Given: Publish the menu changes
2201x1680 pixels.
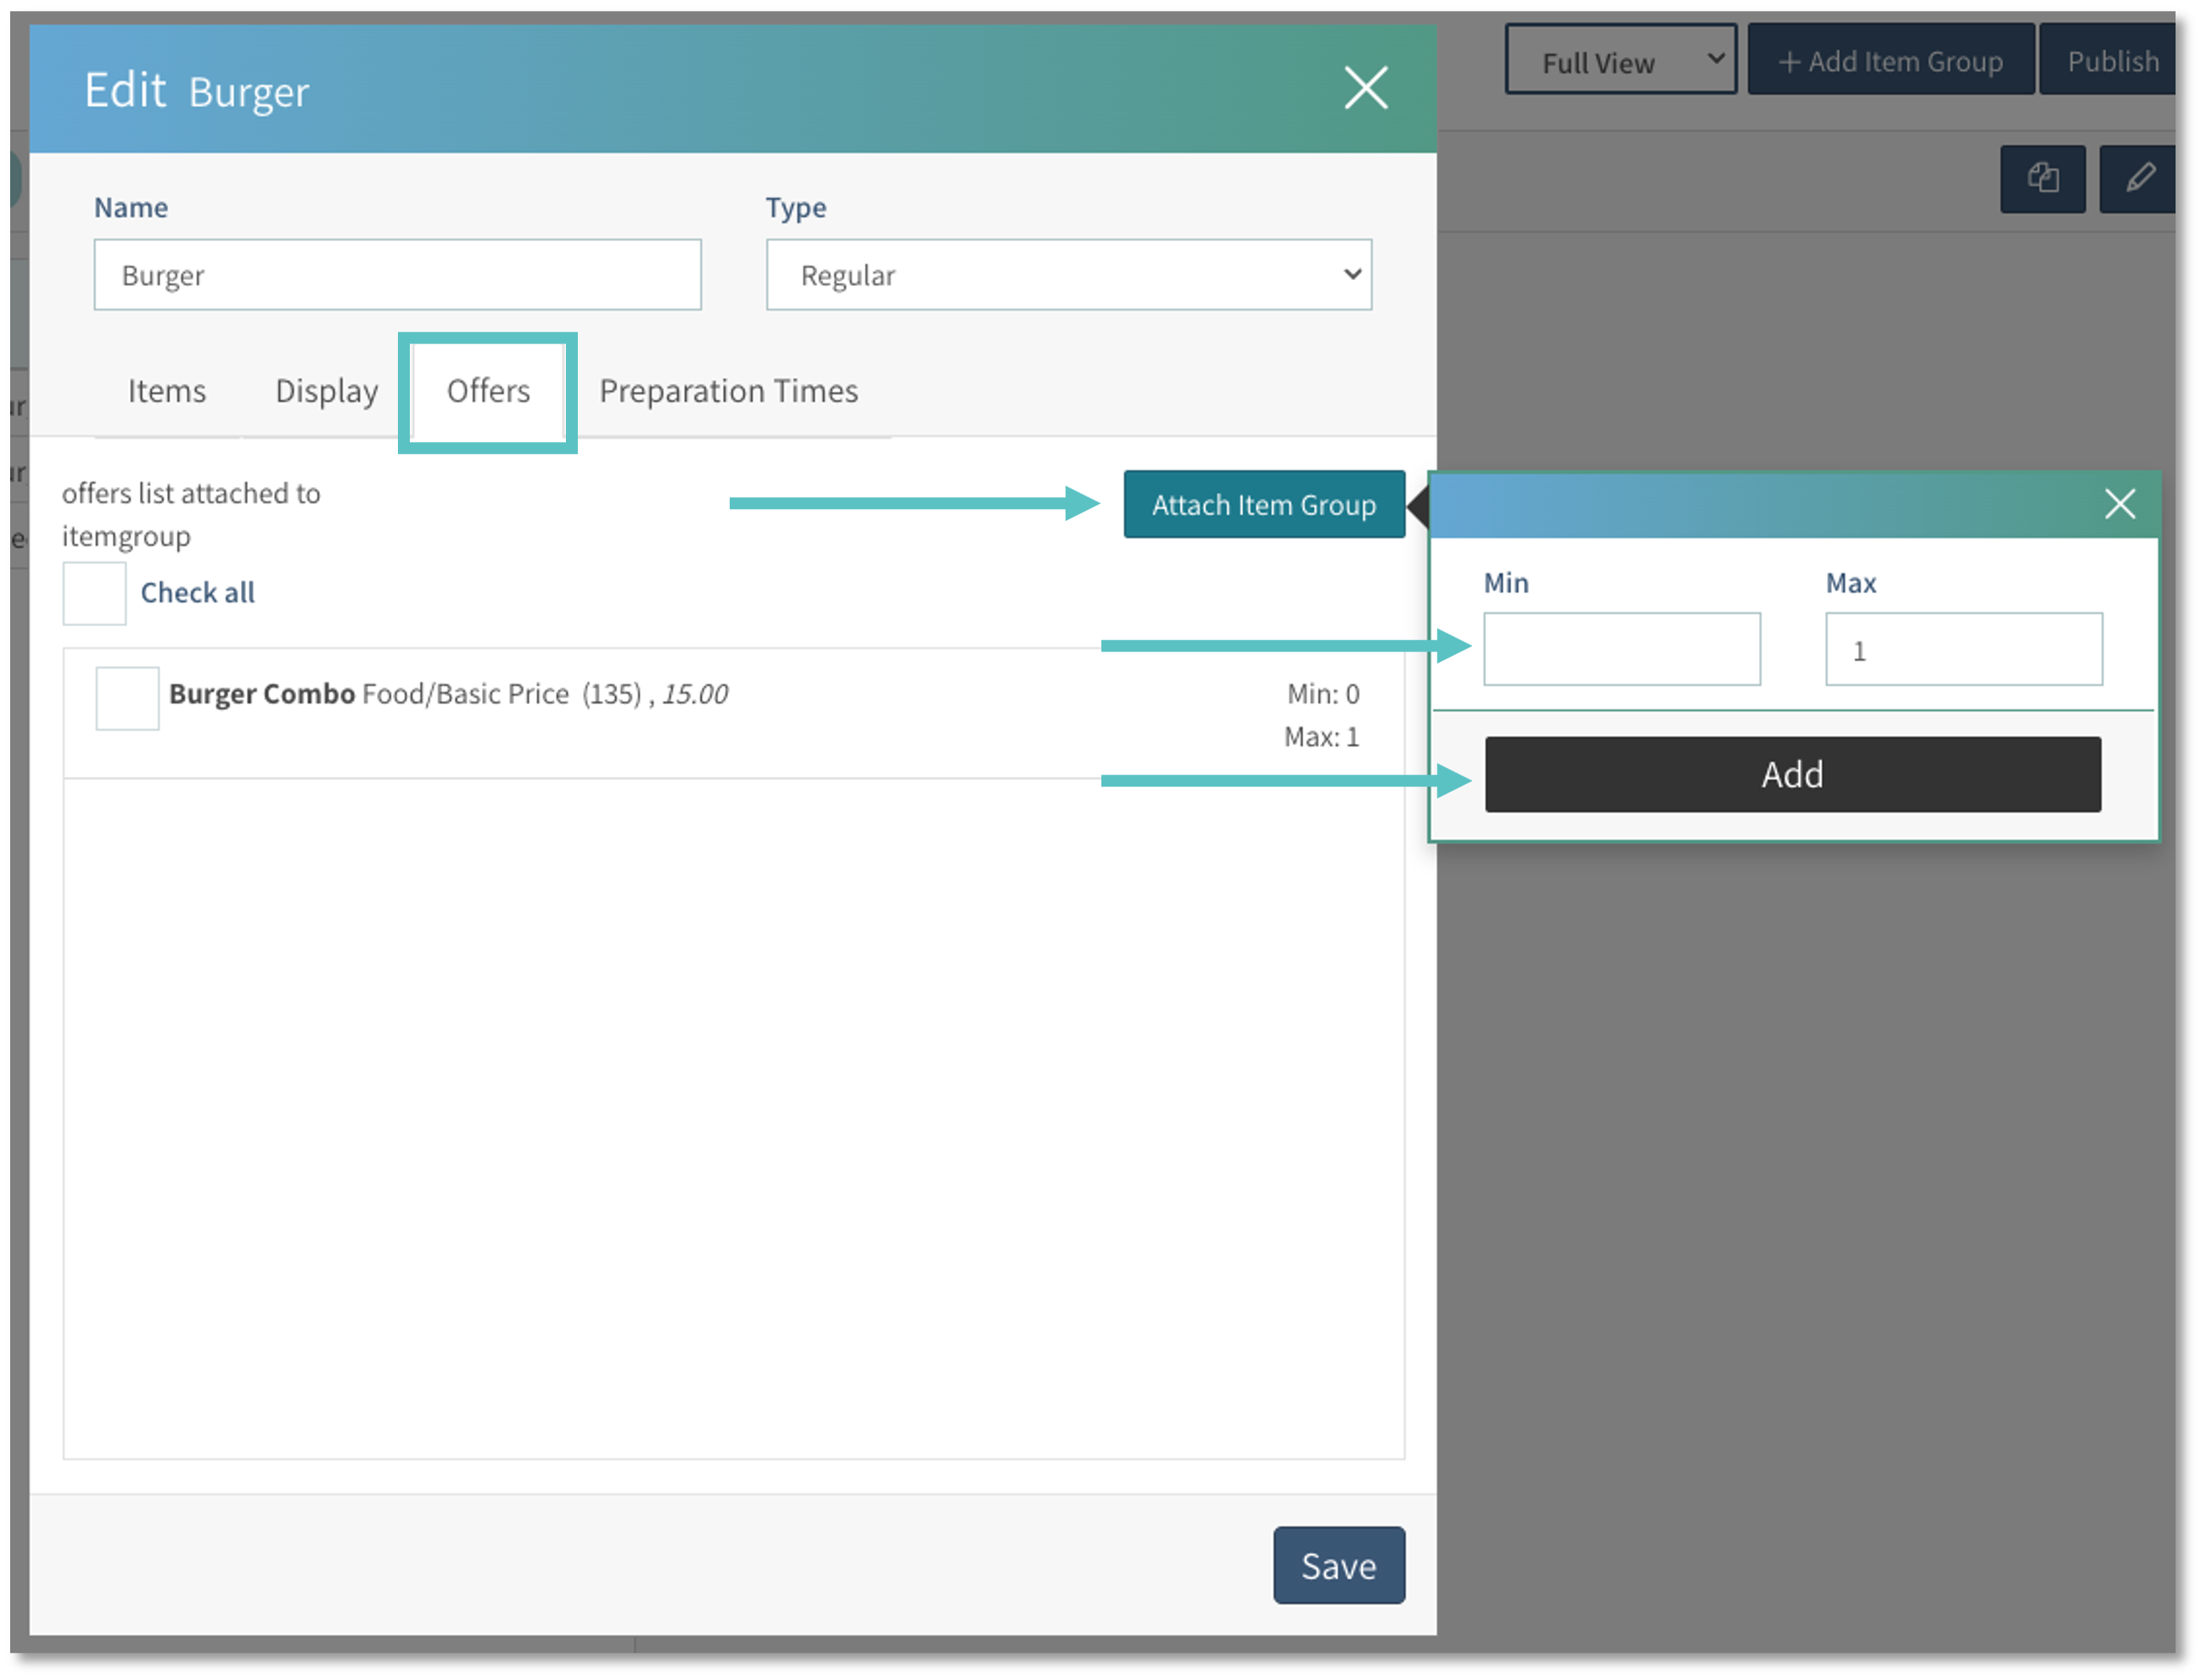Looking at the screenshot, I should coord(2113,60).
